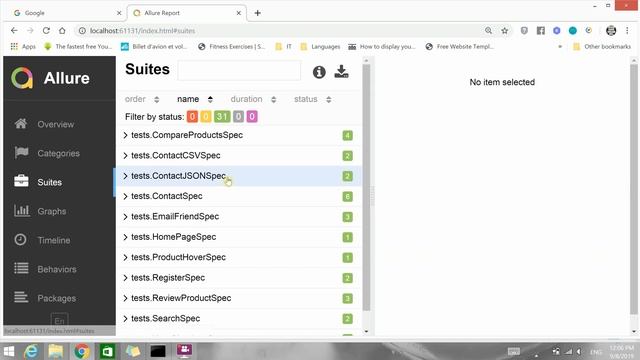Open How to display you... bookmark
The width and height of the screenshot is (640, 360).
[382, 47]
